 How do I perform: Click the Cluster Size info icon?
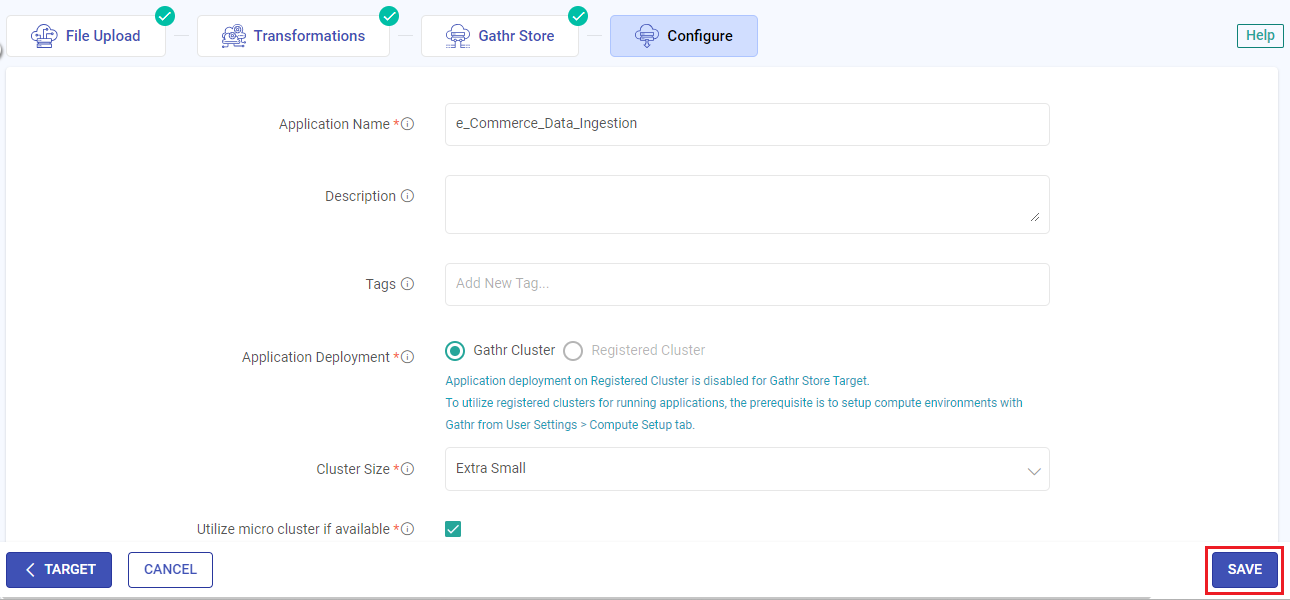tap(407, 469)
